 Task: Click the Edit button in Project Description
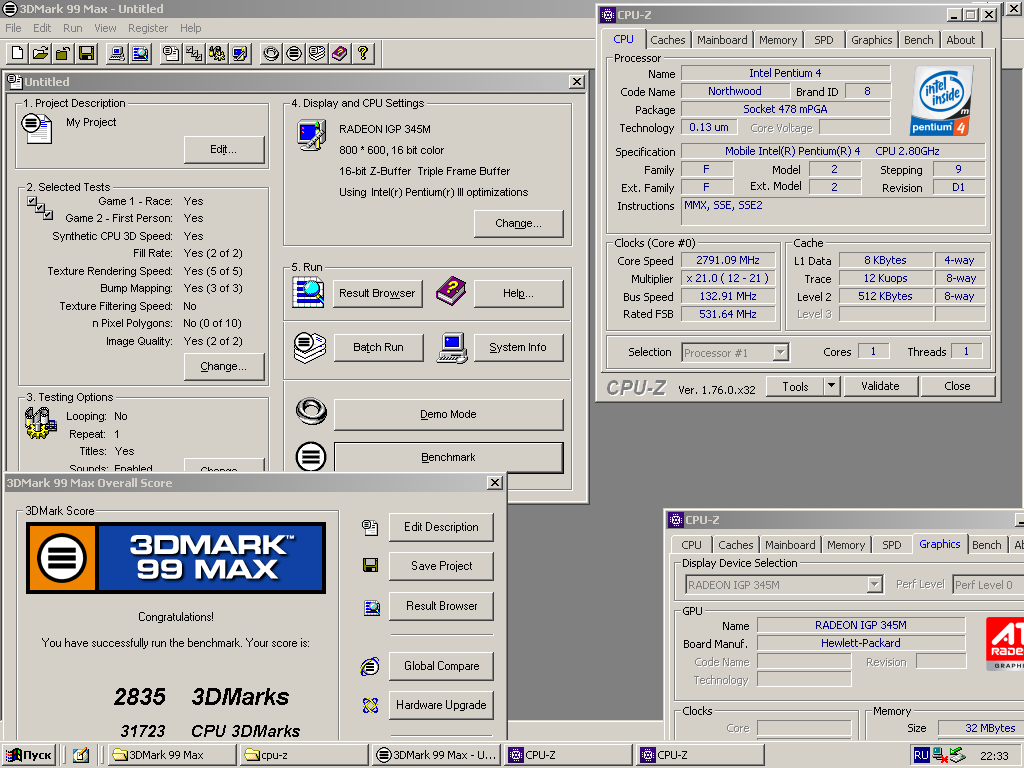click(223, 150)
